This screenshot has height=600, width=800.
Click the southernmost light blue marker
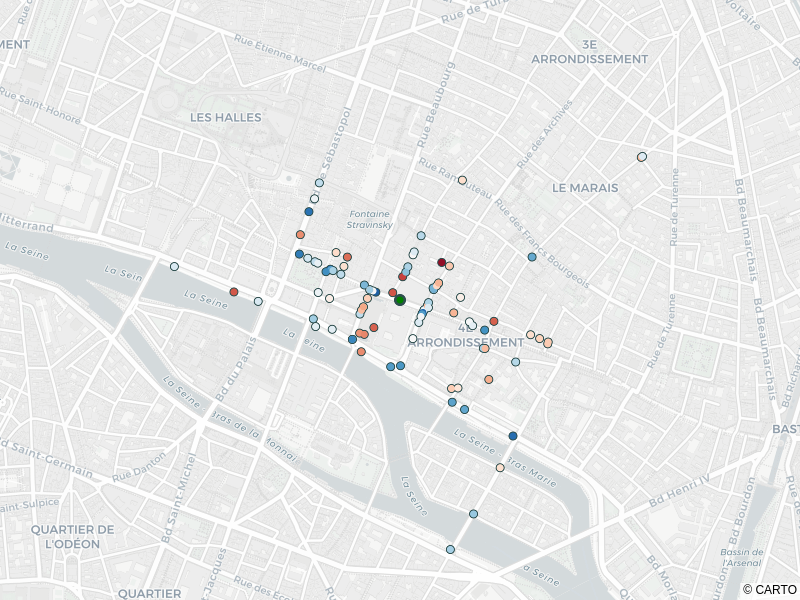(x=450, y=549)
